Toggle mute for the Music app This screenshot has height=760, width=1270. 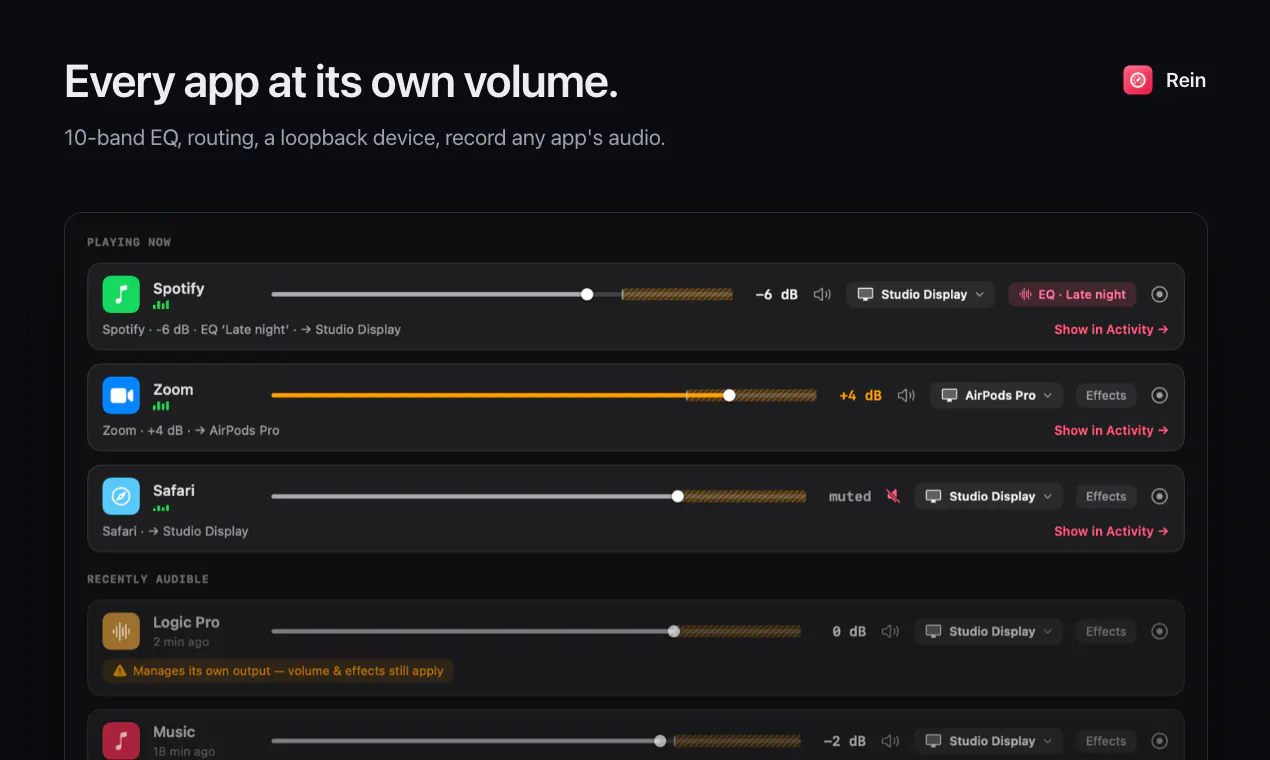click(x=890, y=741)
